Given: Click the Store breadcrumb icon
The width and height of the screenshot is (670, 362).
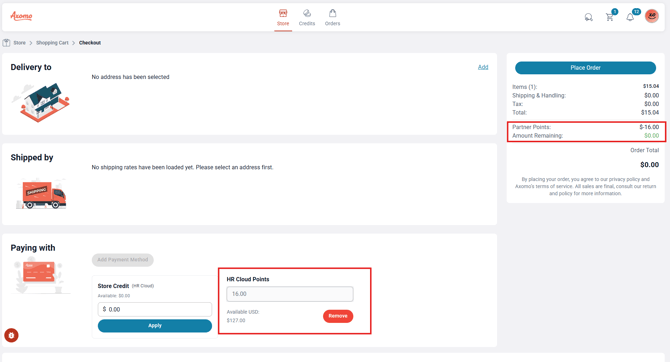Looking at the screenshot, I should tap(6, 43).
